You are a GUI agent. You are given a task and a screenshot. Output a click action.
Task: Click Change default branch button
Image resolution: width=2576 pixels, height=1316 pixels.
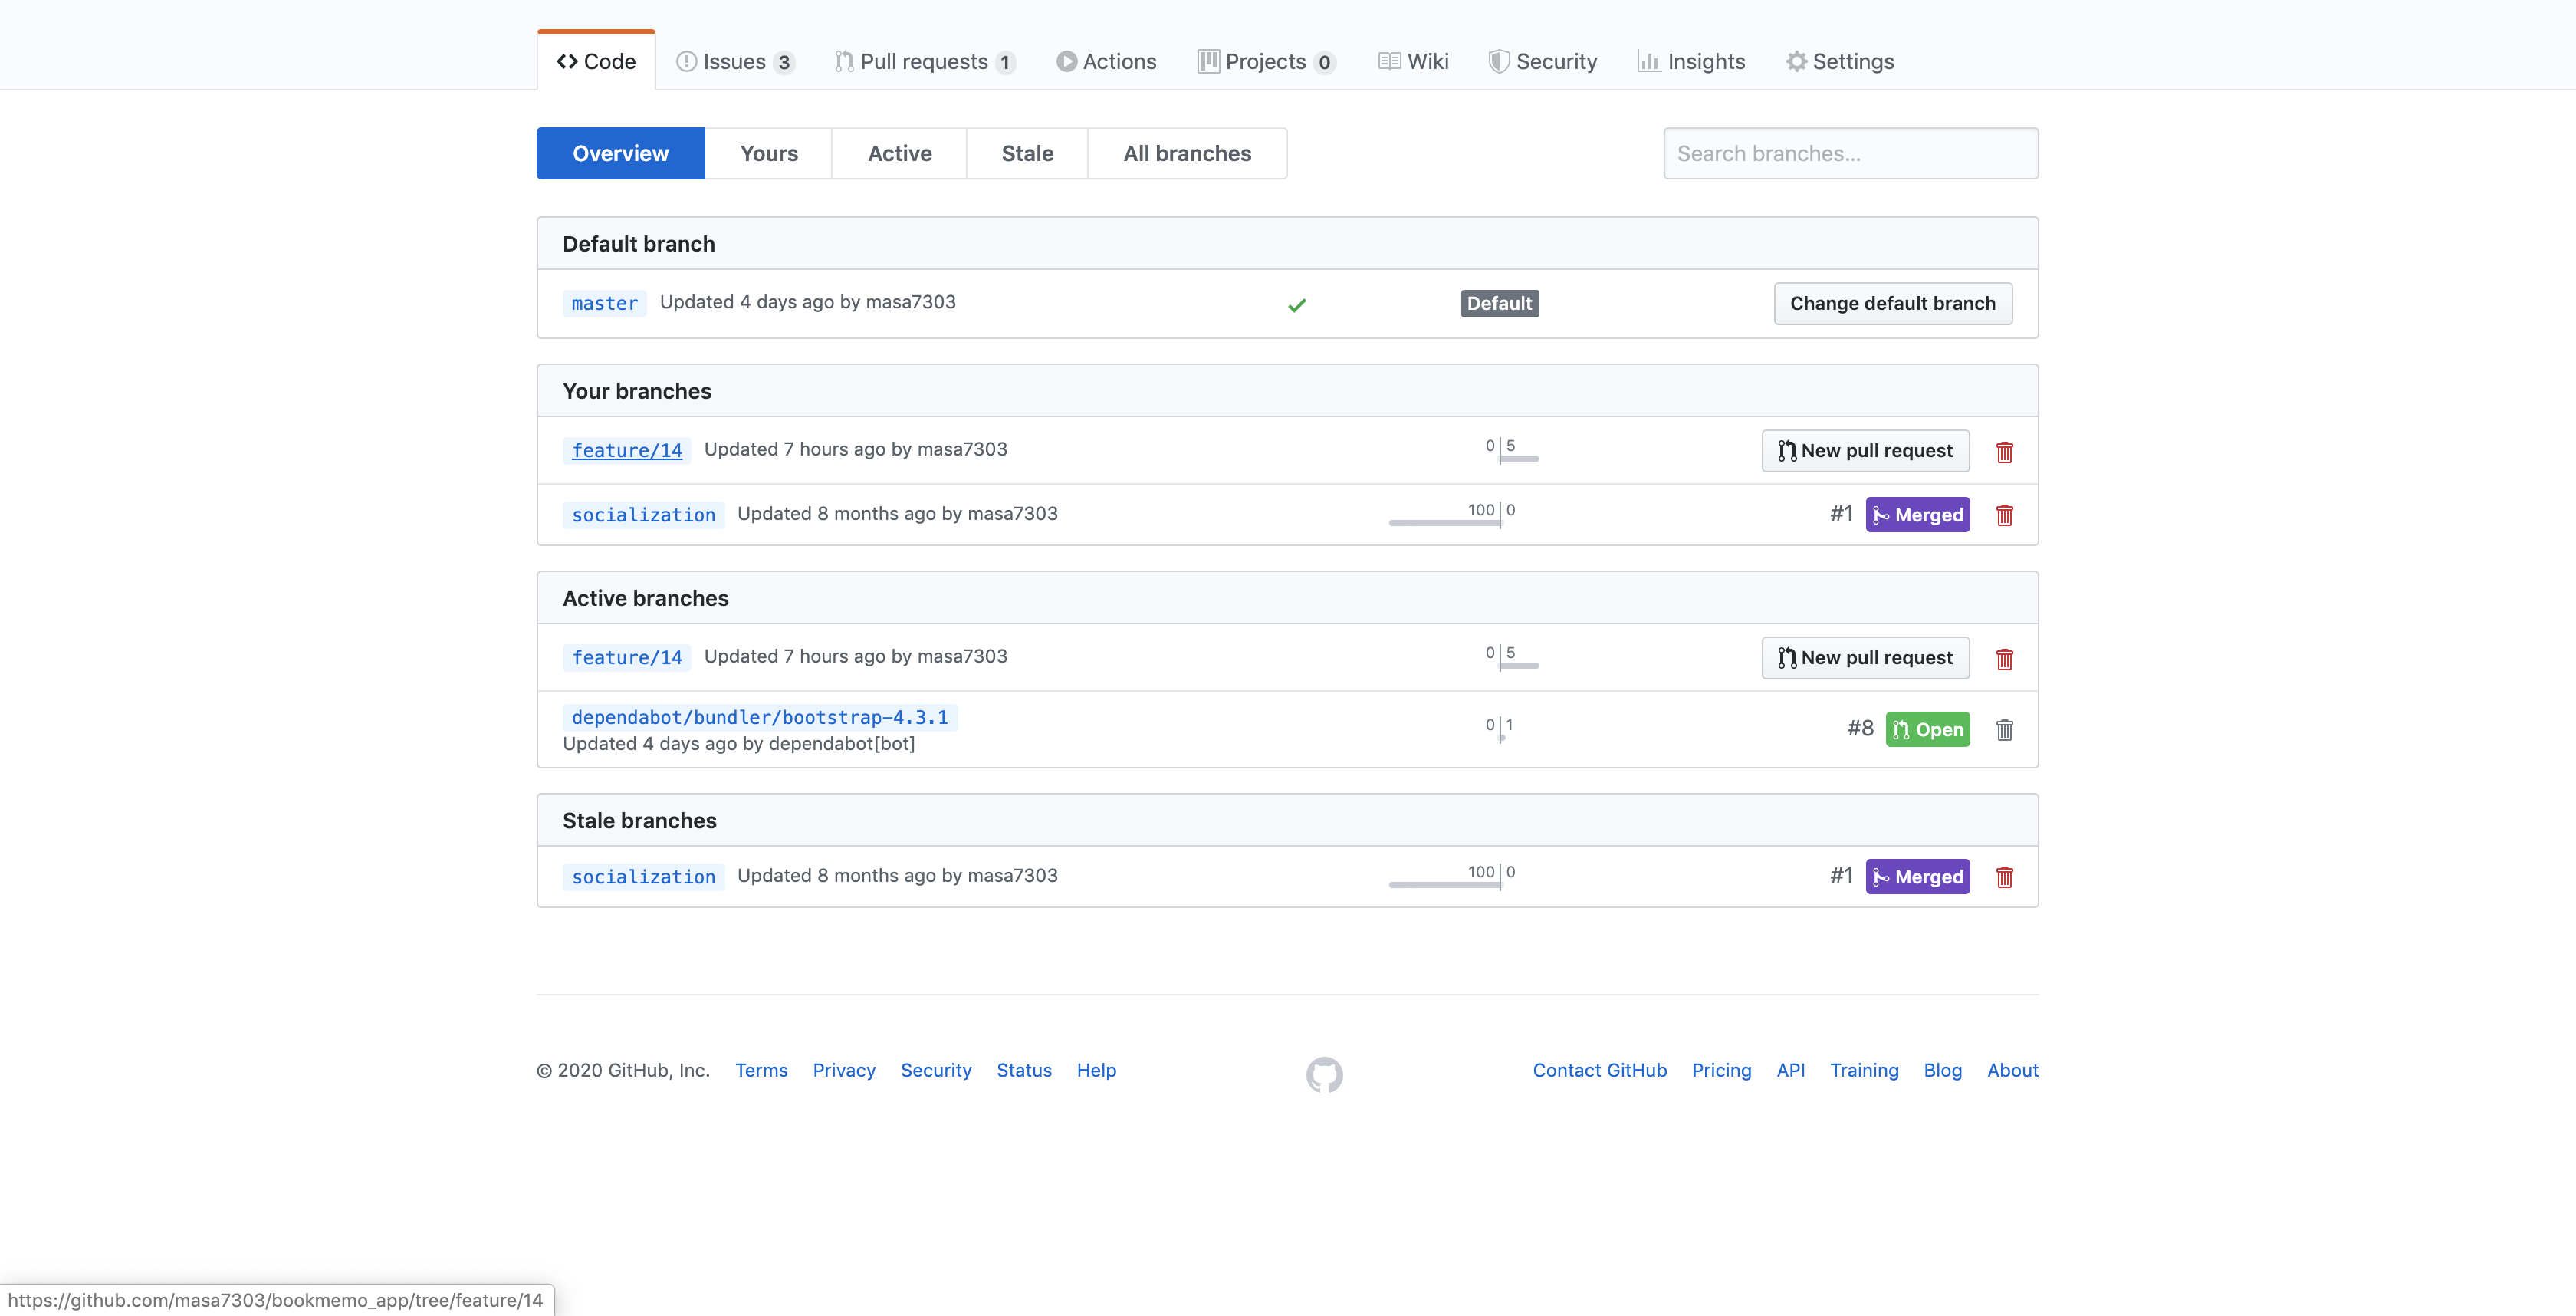[1892, 304]
